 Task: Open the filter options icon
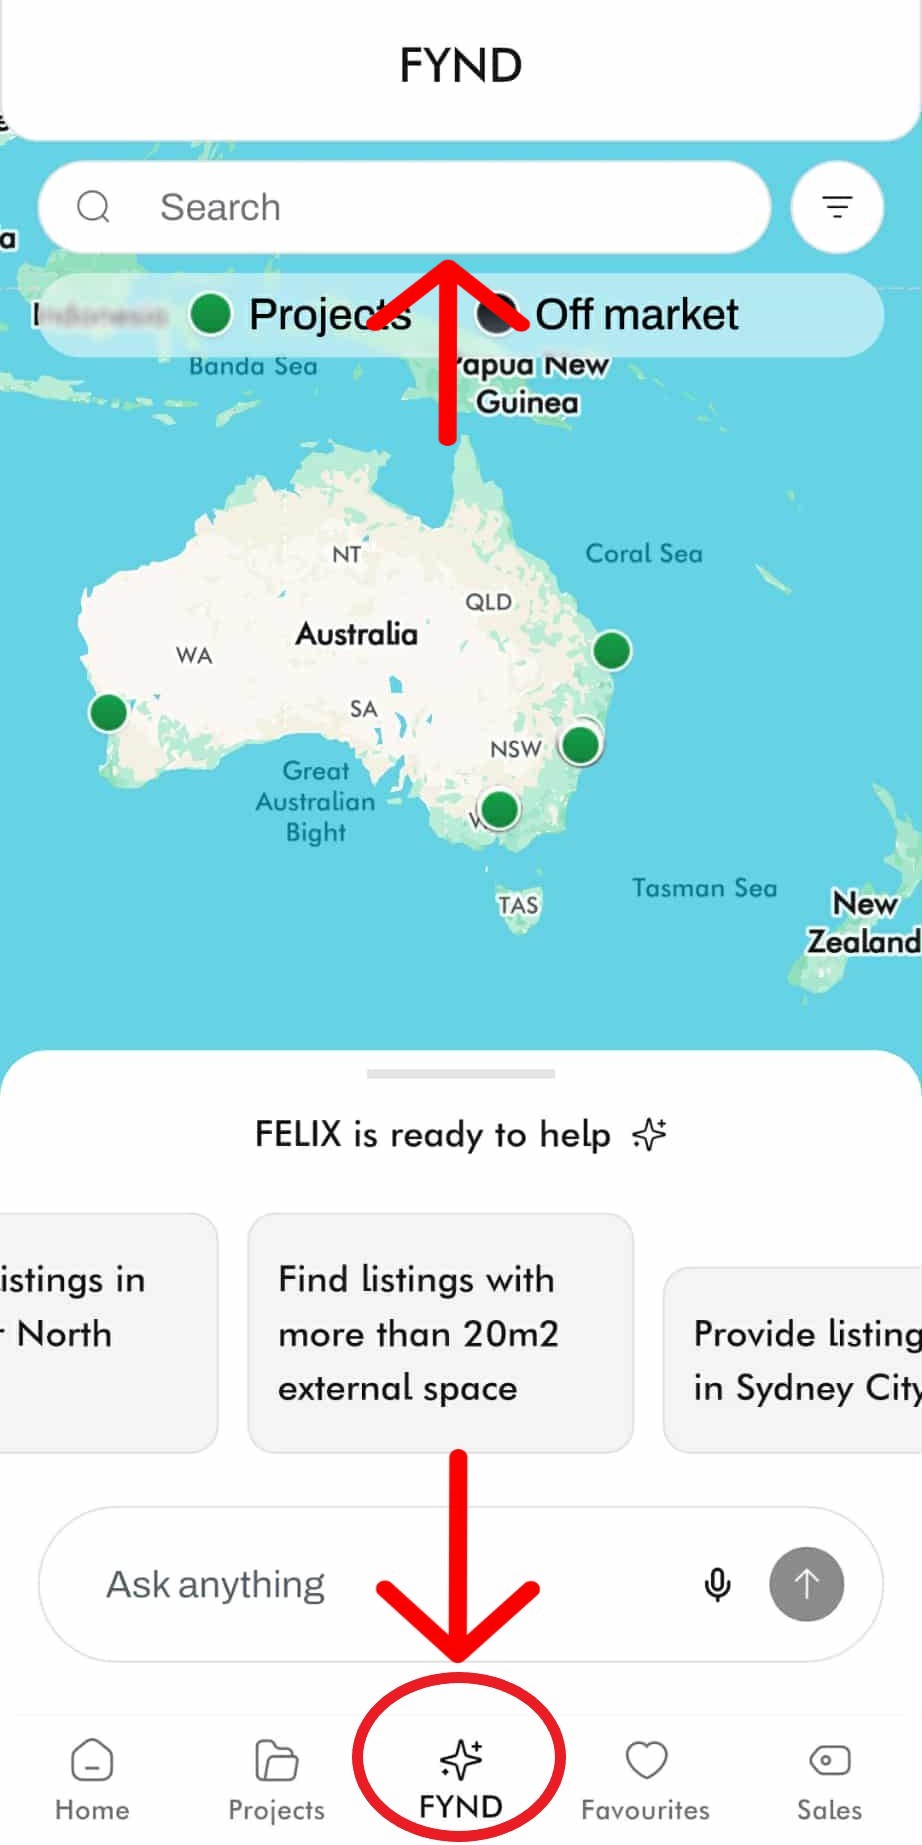(x=836, y=207)
